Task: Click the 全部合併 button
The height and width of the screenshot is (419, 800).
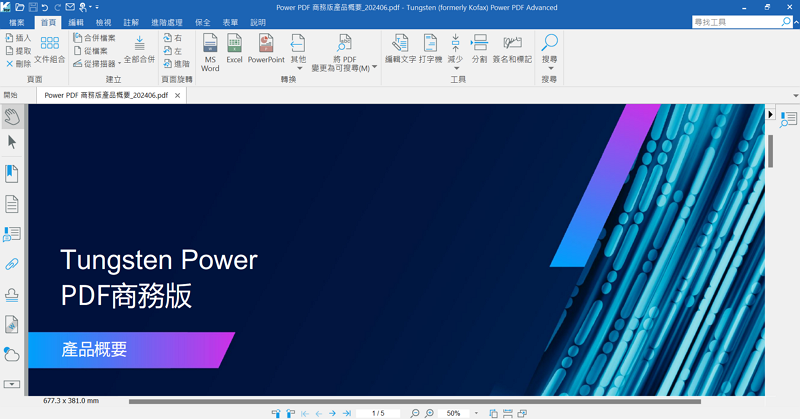Action: 139,50
